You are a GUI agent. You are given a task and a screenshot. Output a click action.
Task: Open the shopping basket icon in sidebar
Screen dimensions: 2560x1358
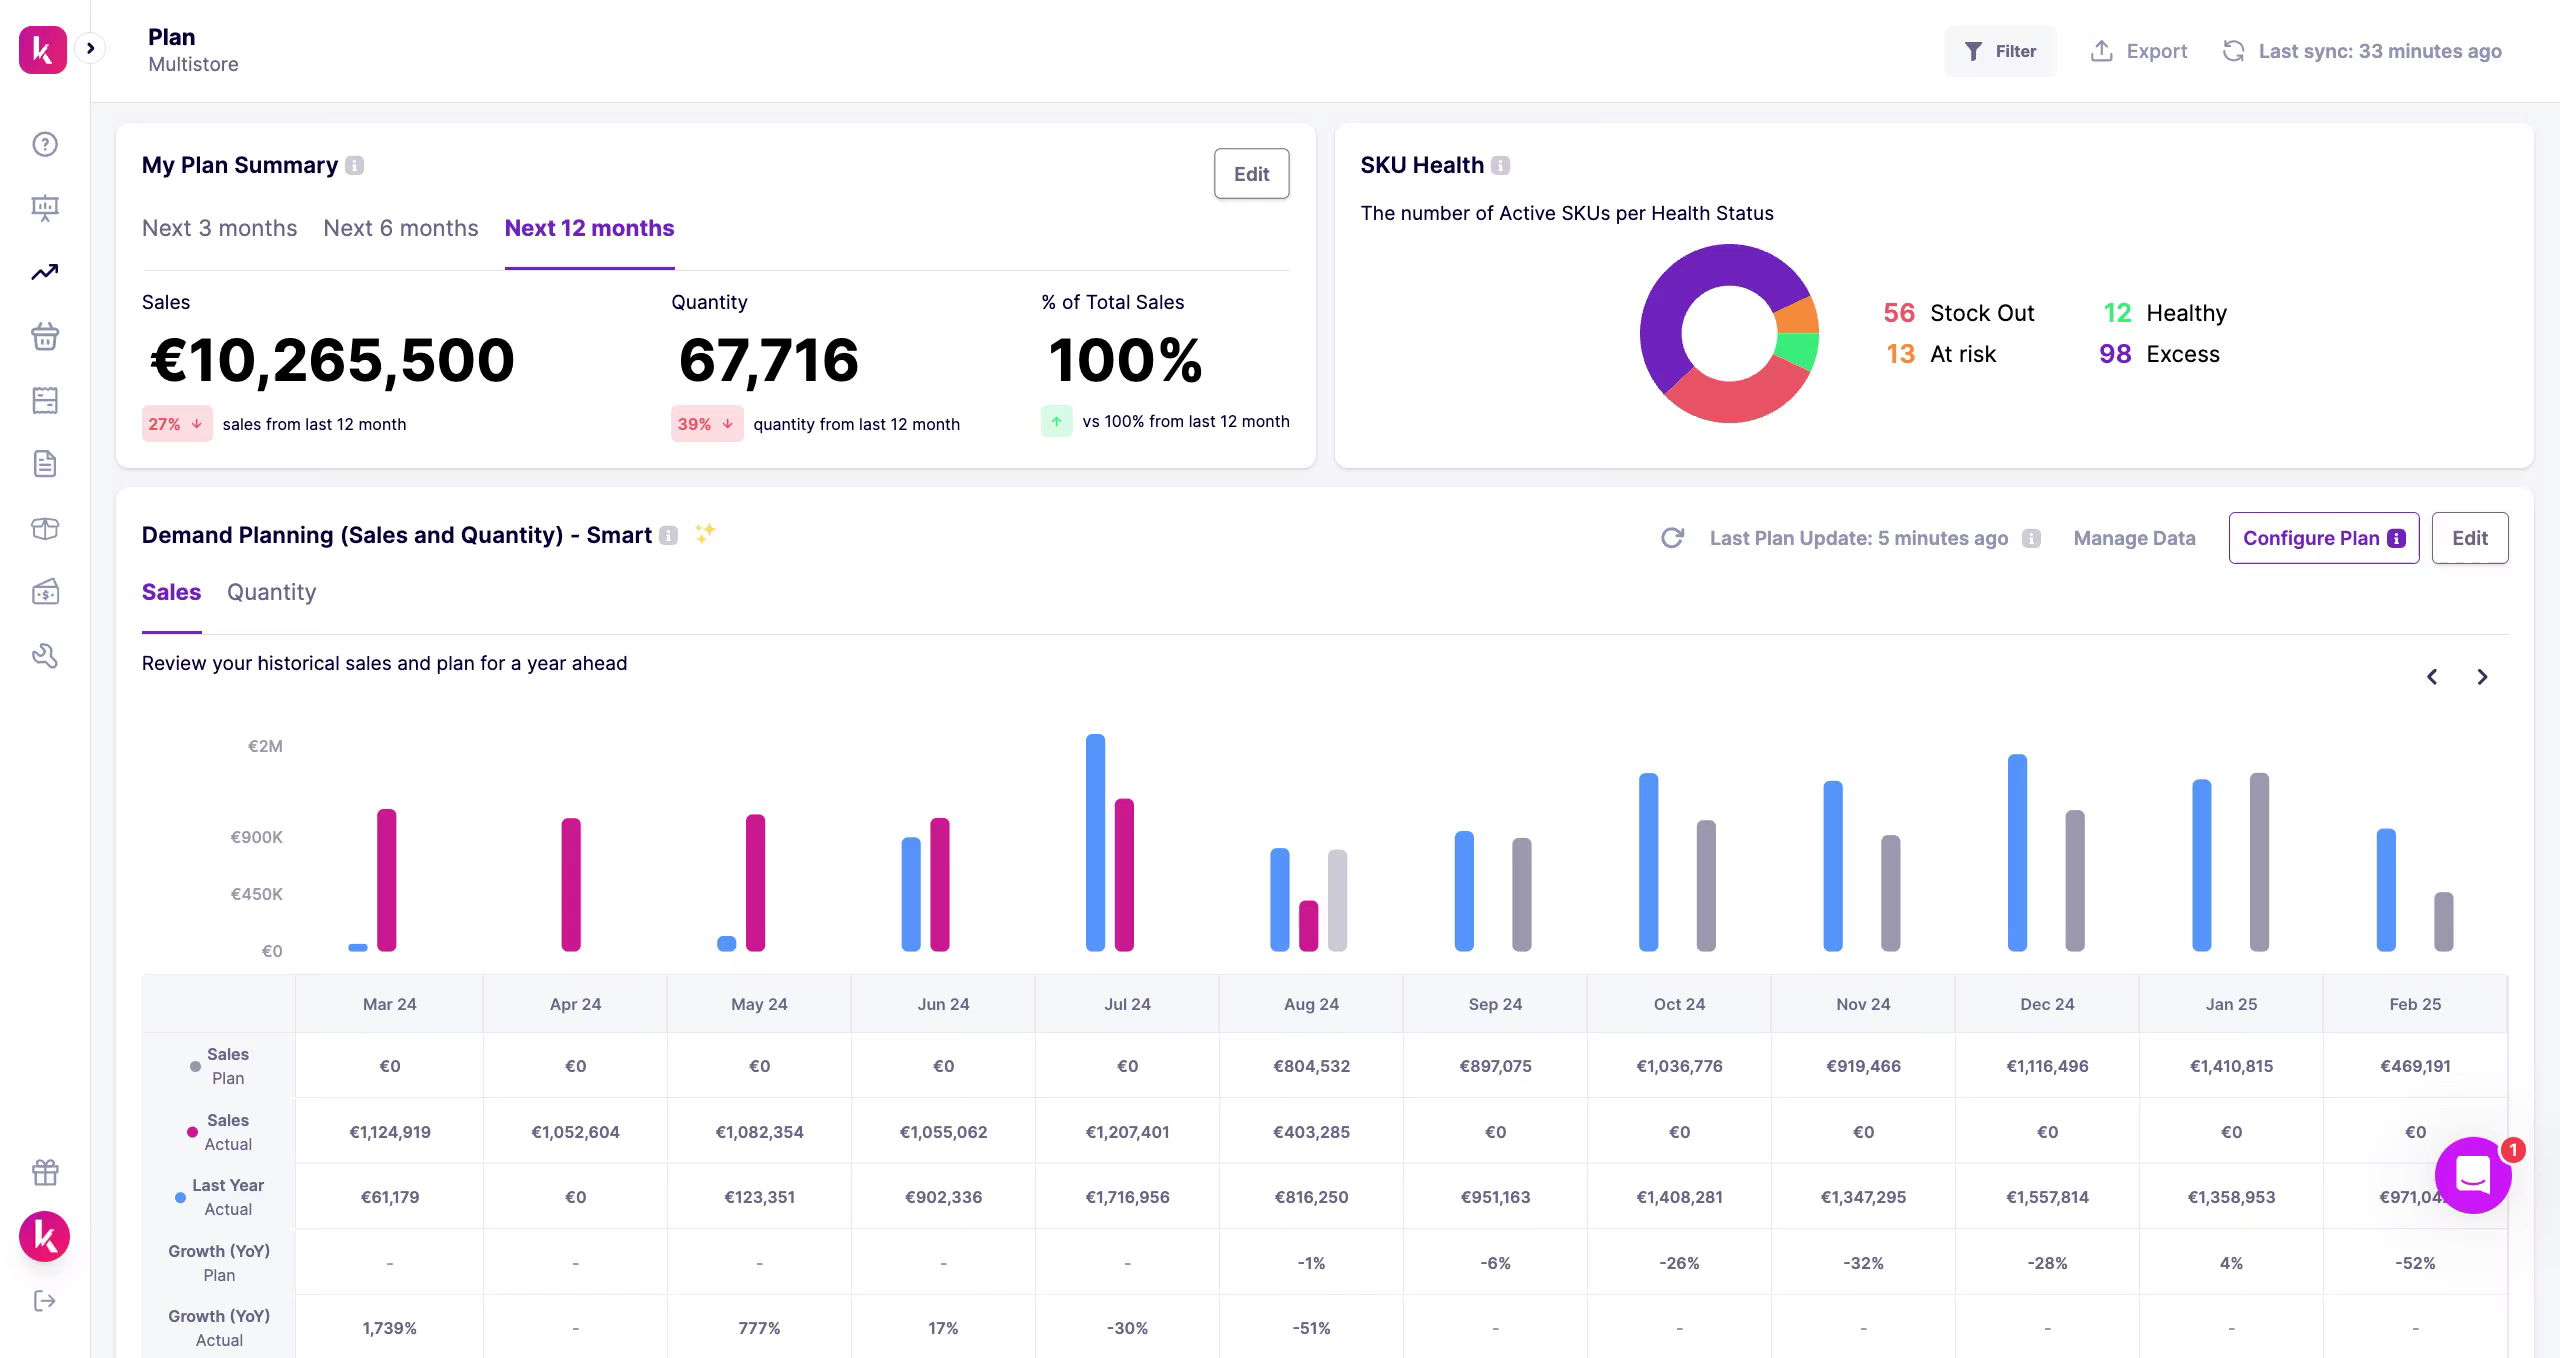coord(45,336)
